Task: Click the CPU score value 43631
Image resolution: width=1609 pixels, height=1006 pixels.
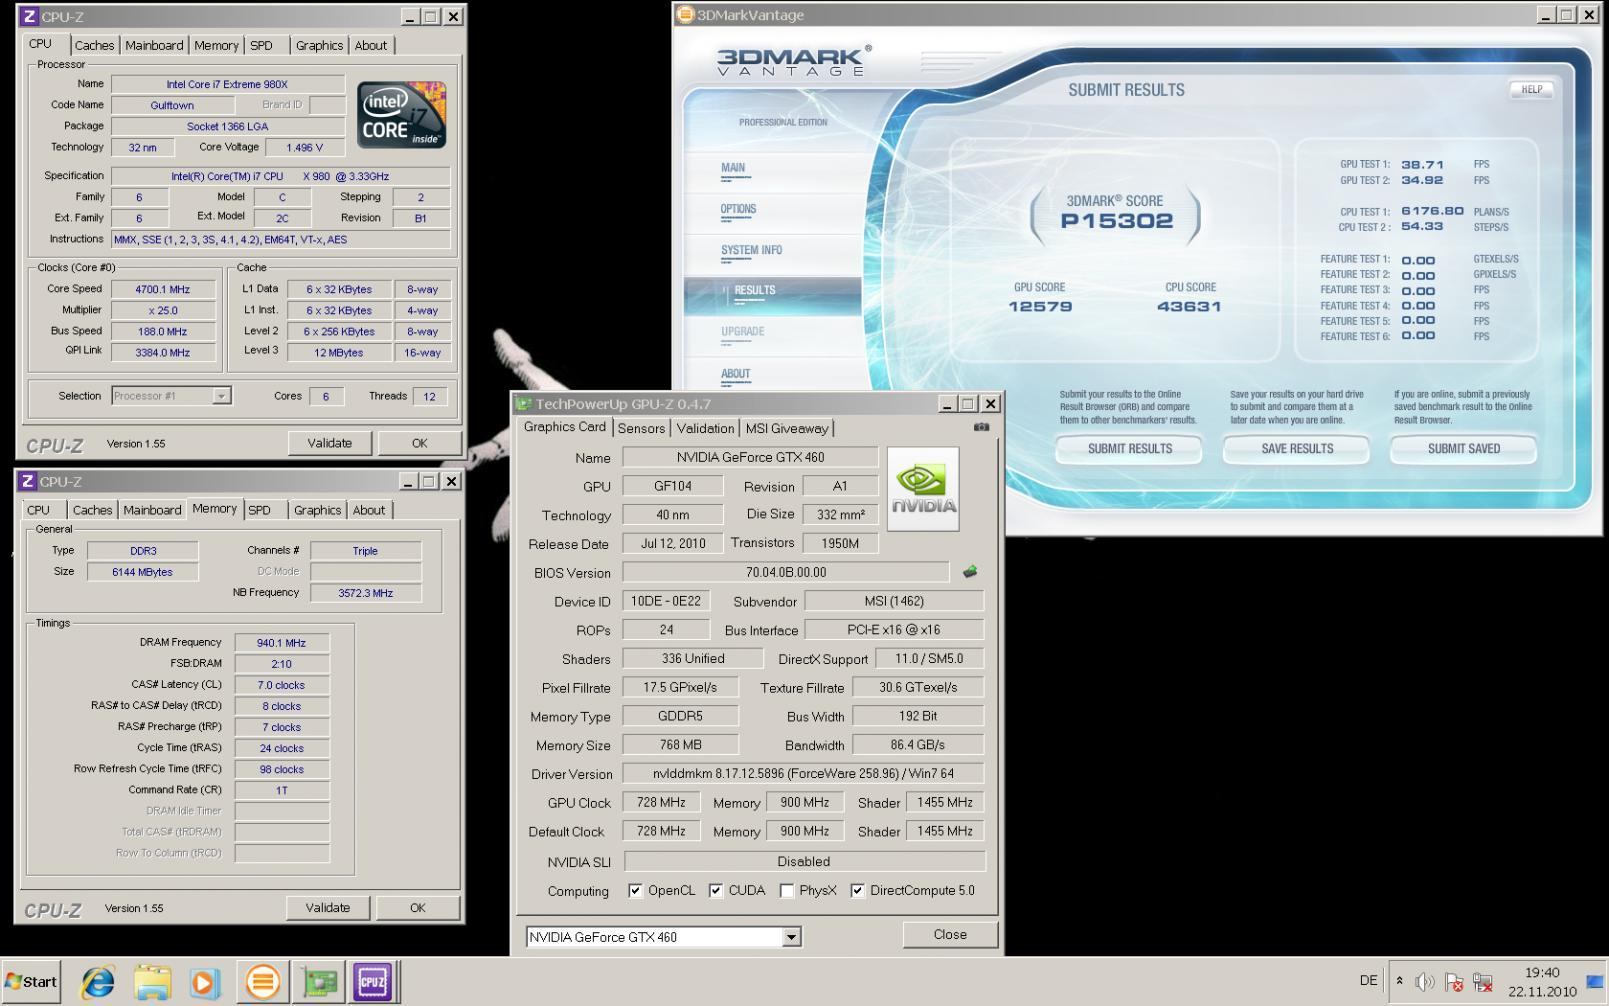Action: pos(1189,307)
